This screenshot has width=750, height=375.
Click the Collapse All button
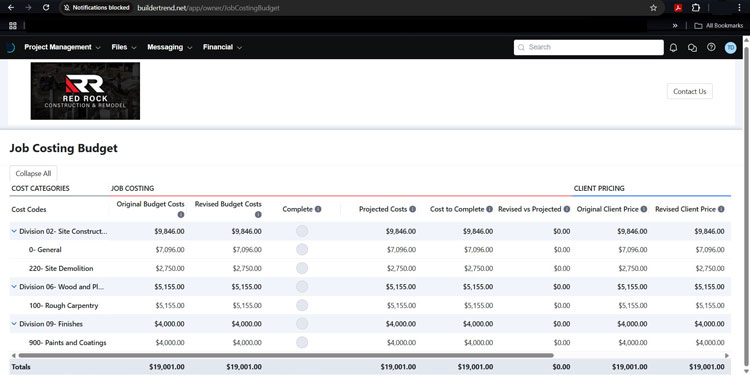[x=33, y=174]
